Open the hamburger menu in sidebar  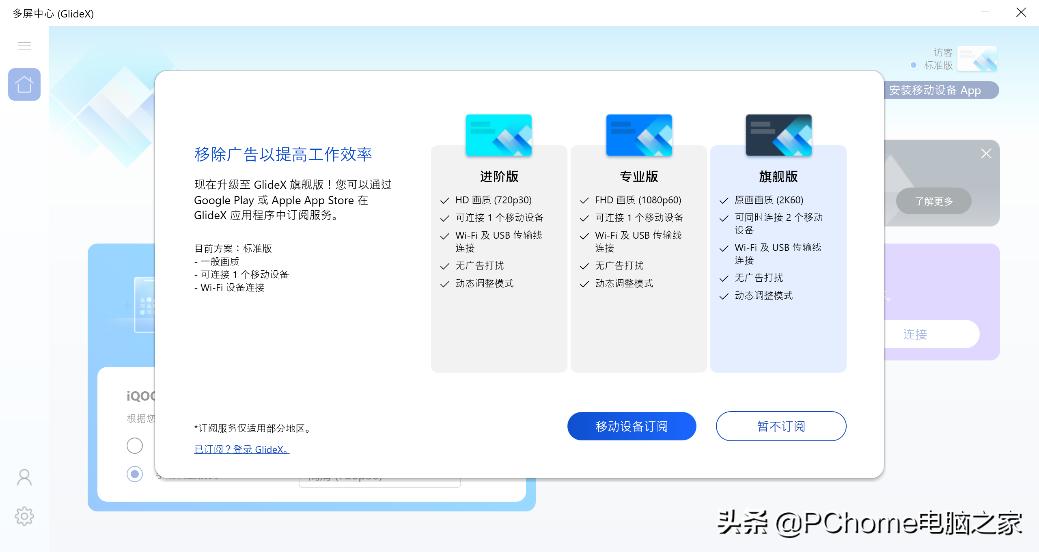point(25,46)
